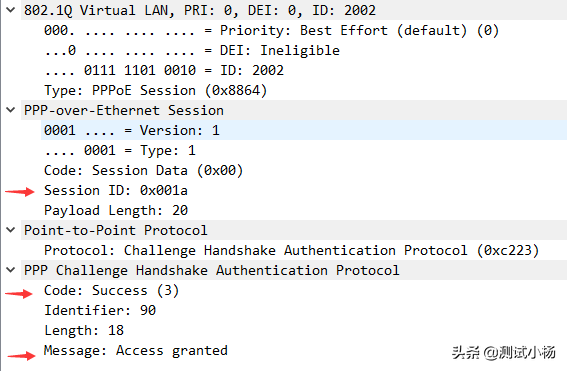Select Code: Success (3) row
Screen dimensions: 567x371
click(x=304, y=290)
